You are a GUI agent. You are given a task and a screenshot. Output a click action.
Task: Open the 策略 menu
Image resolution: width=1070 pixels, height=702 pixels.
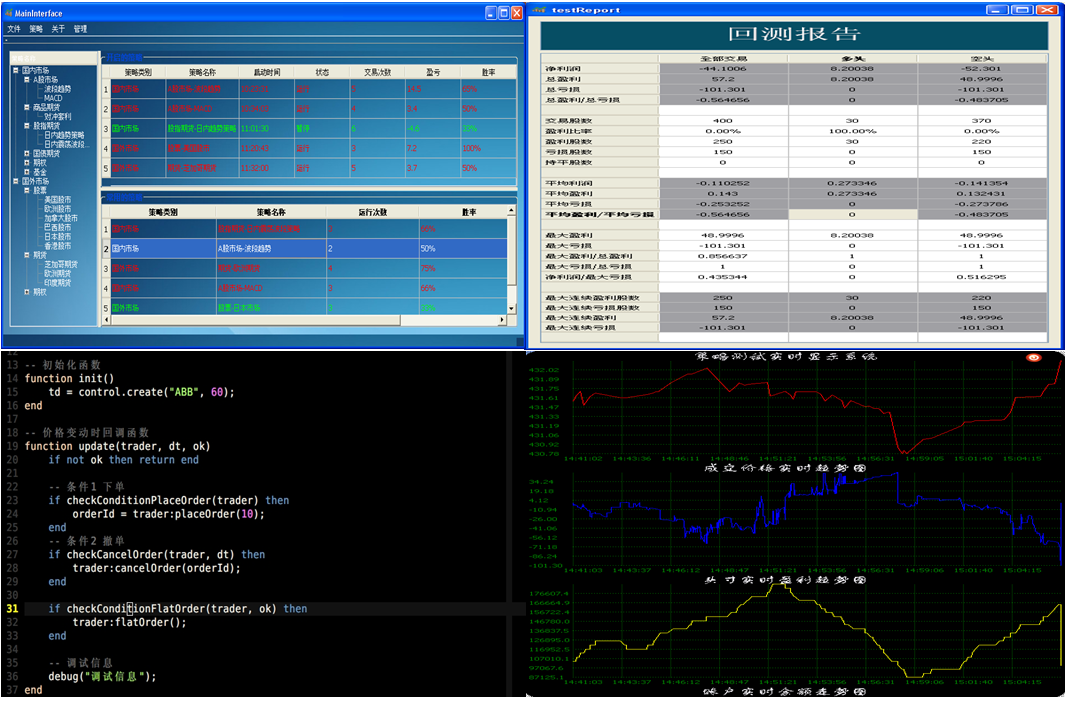coord(36,29)
